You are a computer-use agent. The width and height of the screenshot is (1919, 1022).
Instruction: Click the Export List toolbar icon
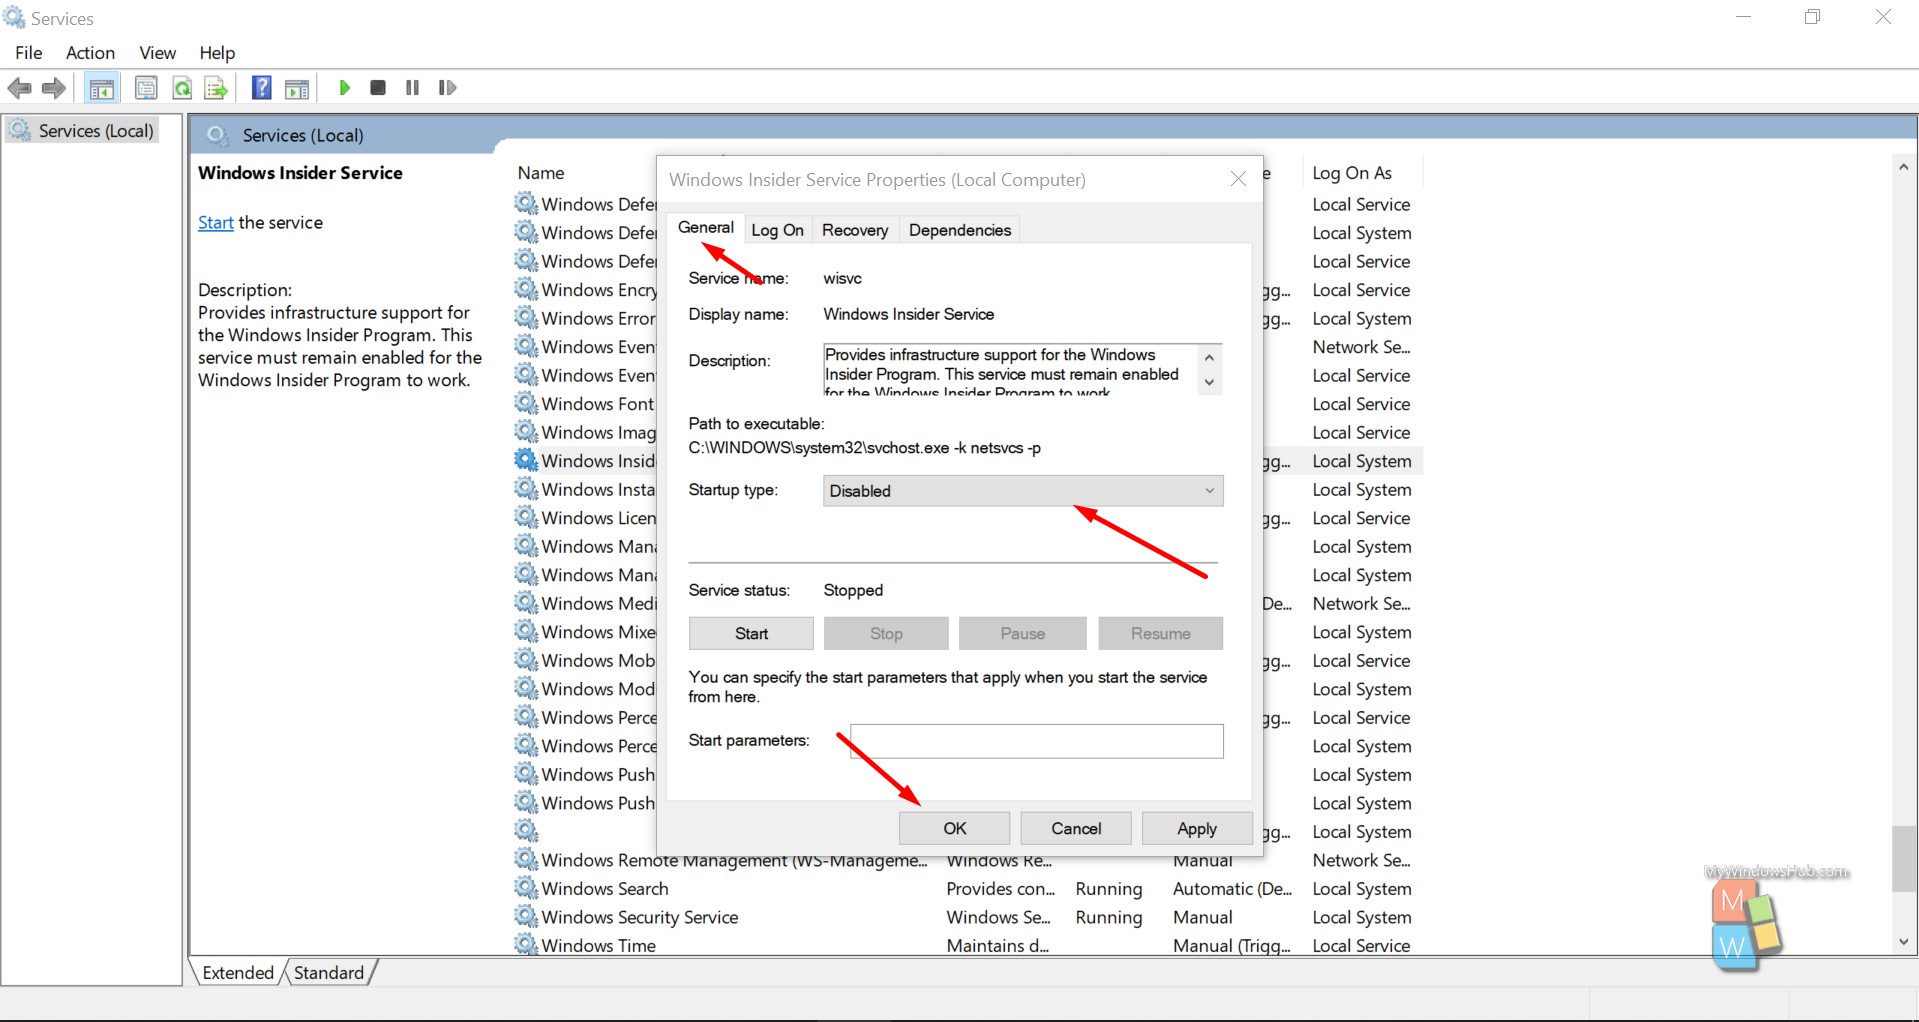216,88
